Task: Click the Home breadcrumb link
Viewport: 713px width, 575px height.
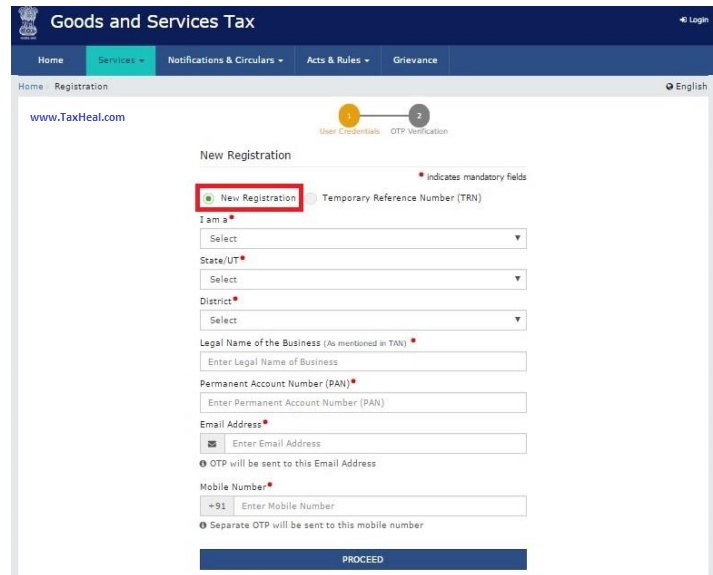Action: [31, 87]
